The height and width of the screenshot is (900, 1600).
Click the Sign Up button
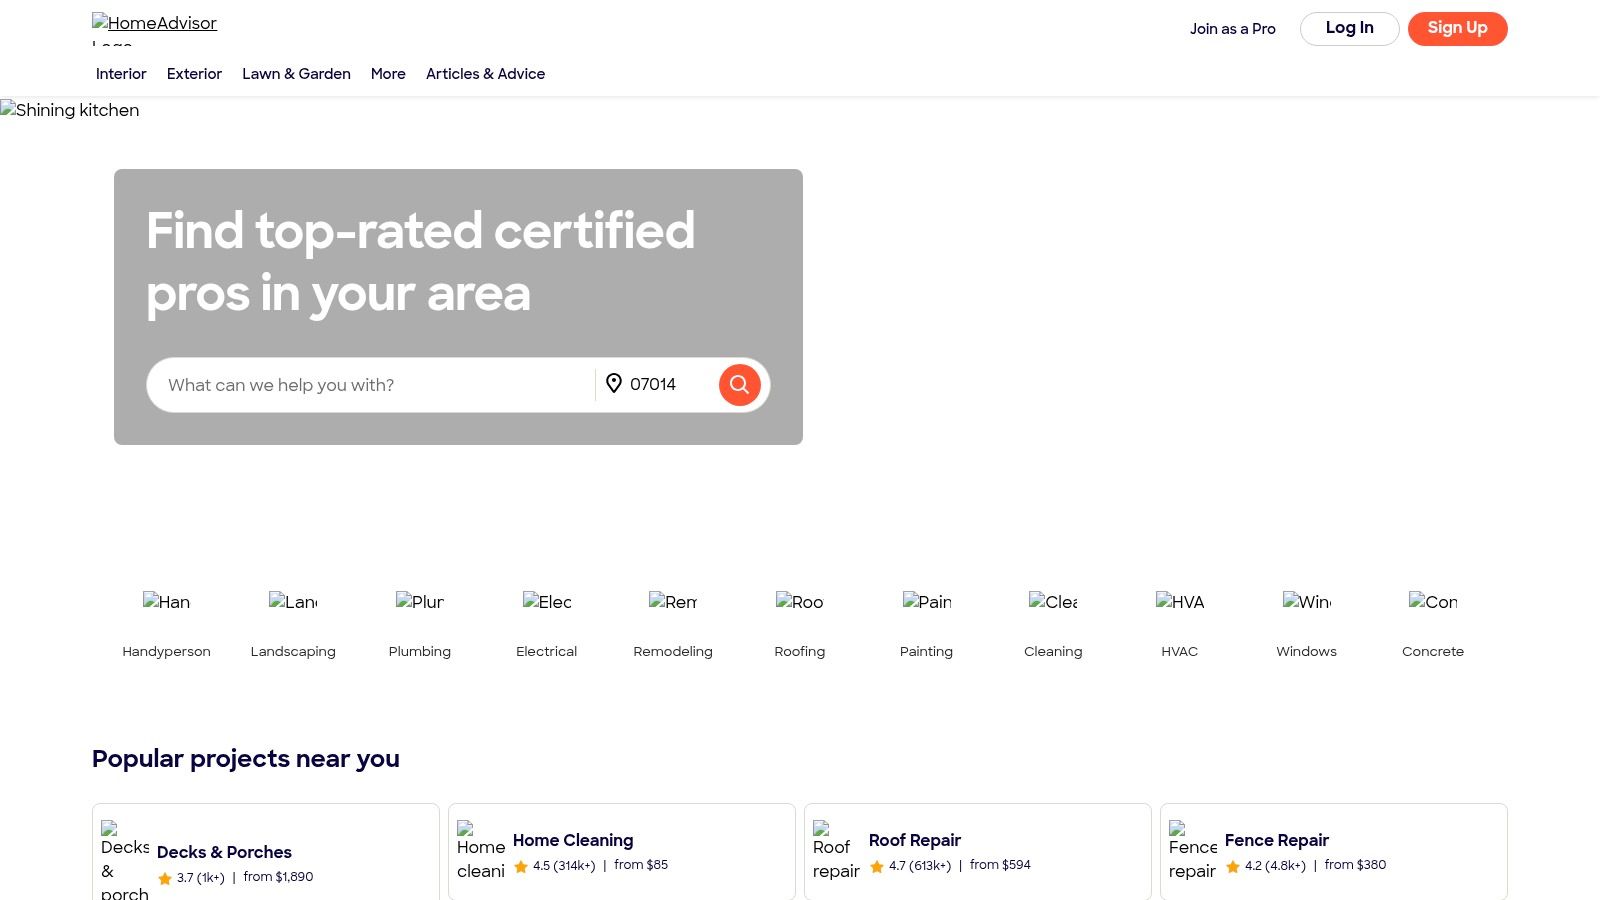[1457, 28]
